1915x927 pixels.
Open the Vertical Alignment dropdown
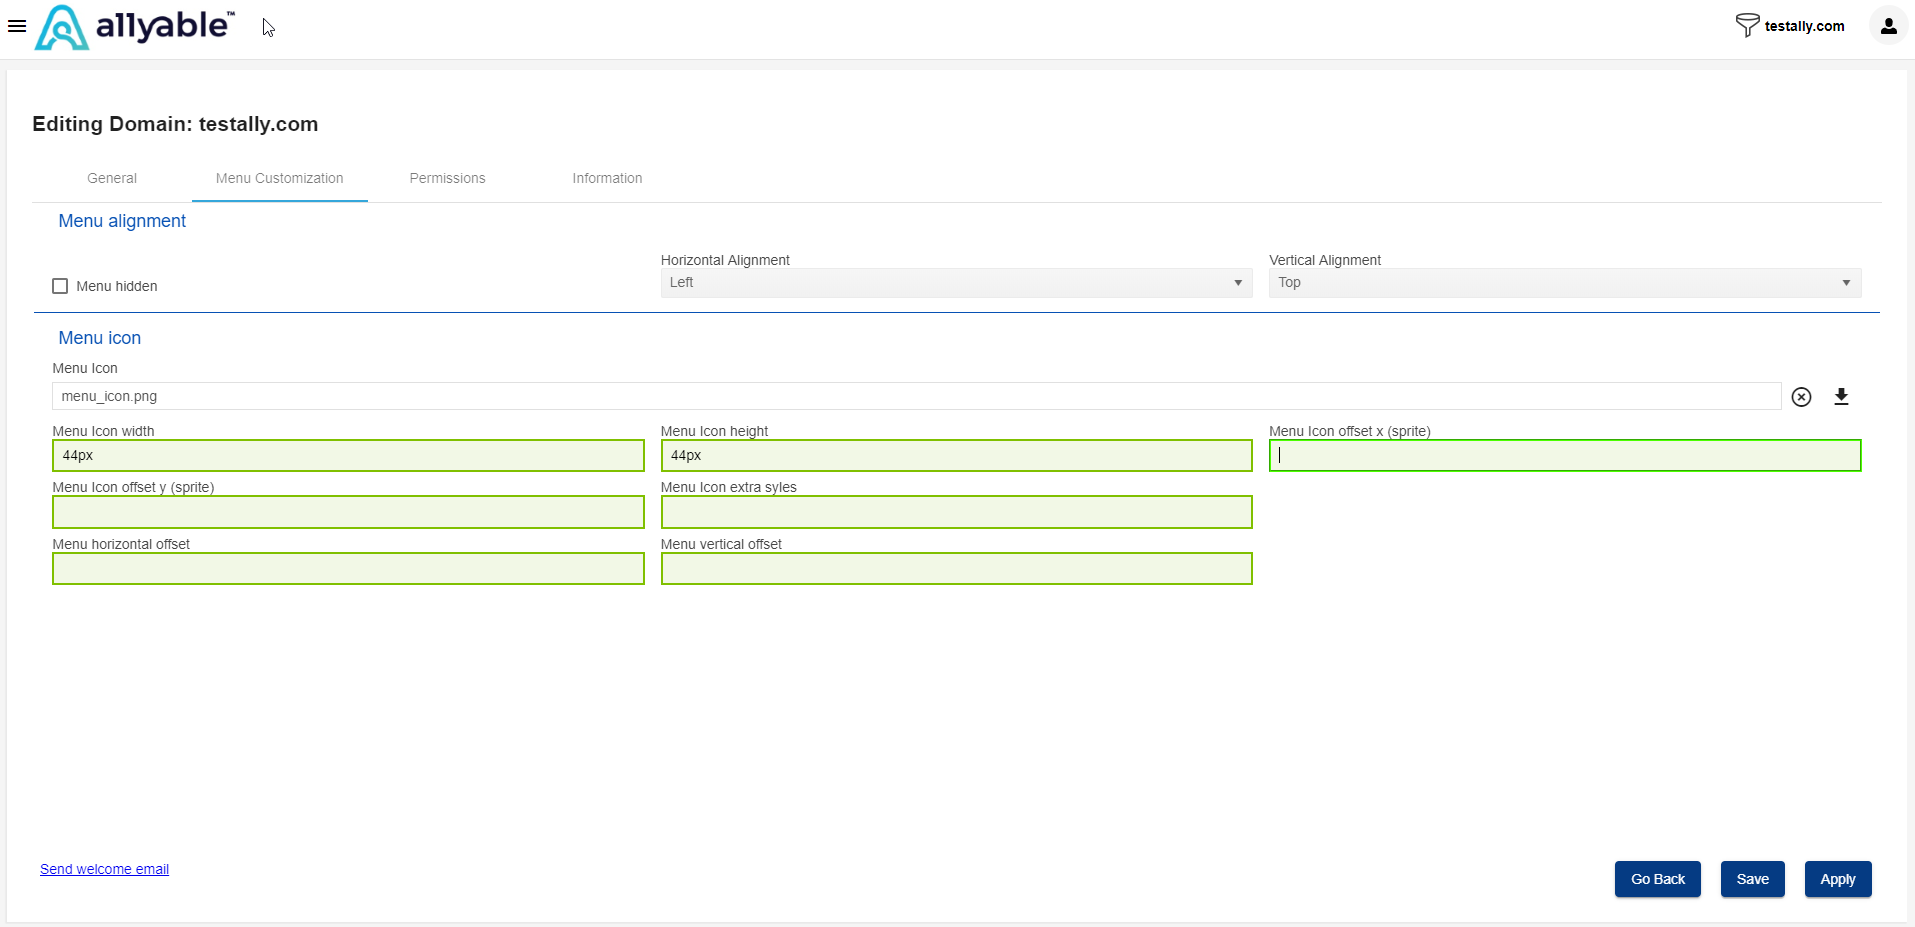[x=1565, y=283]
